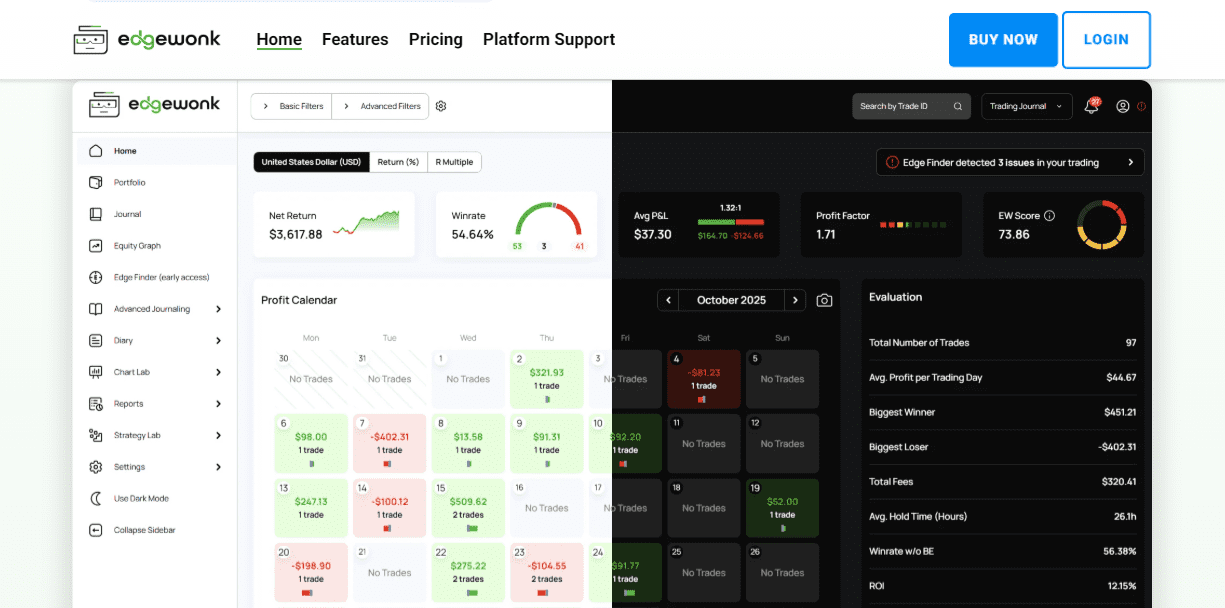The height and width of the screenshot is (608, 1225).
Task: Open the Pricing menu item
Action: coord(435,40)
